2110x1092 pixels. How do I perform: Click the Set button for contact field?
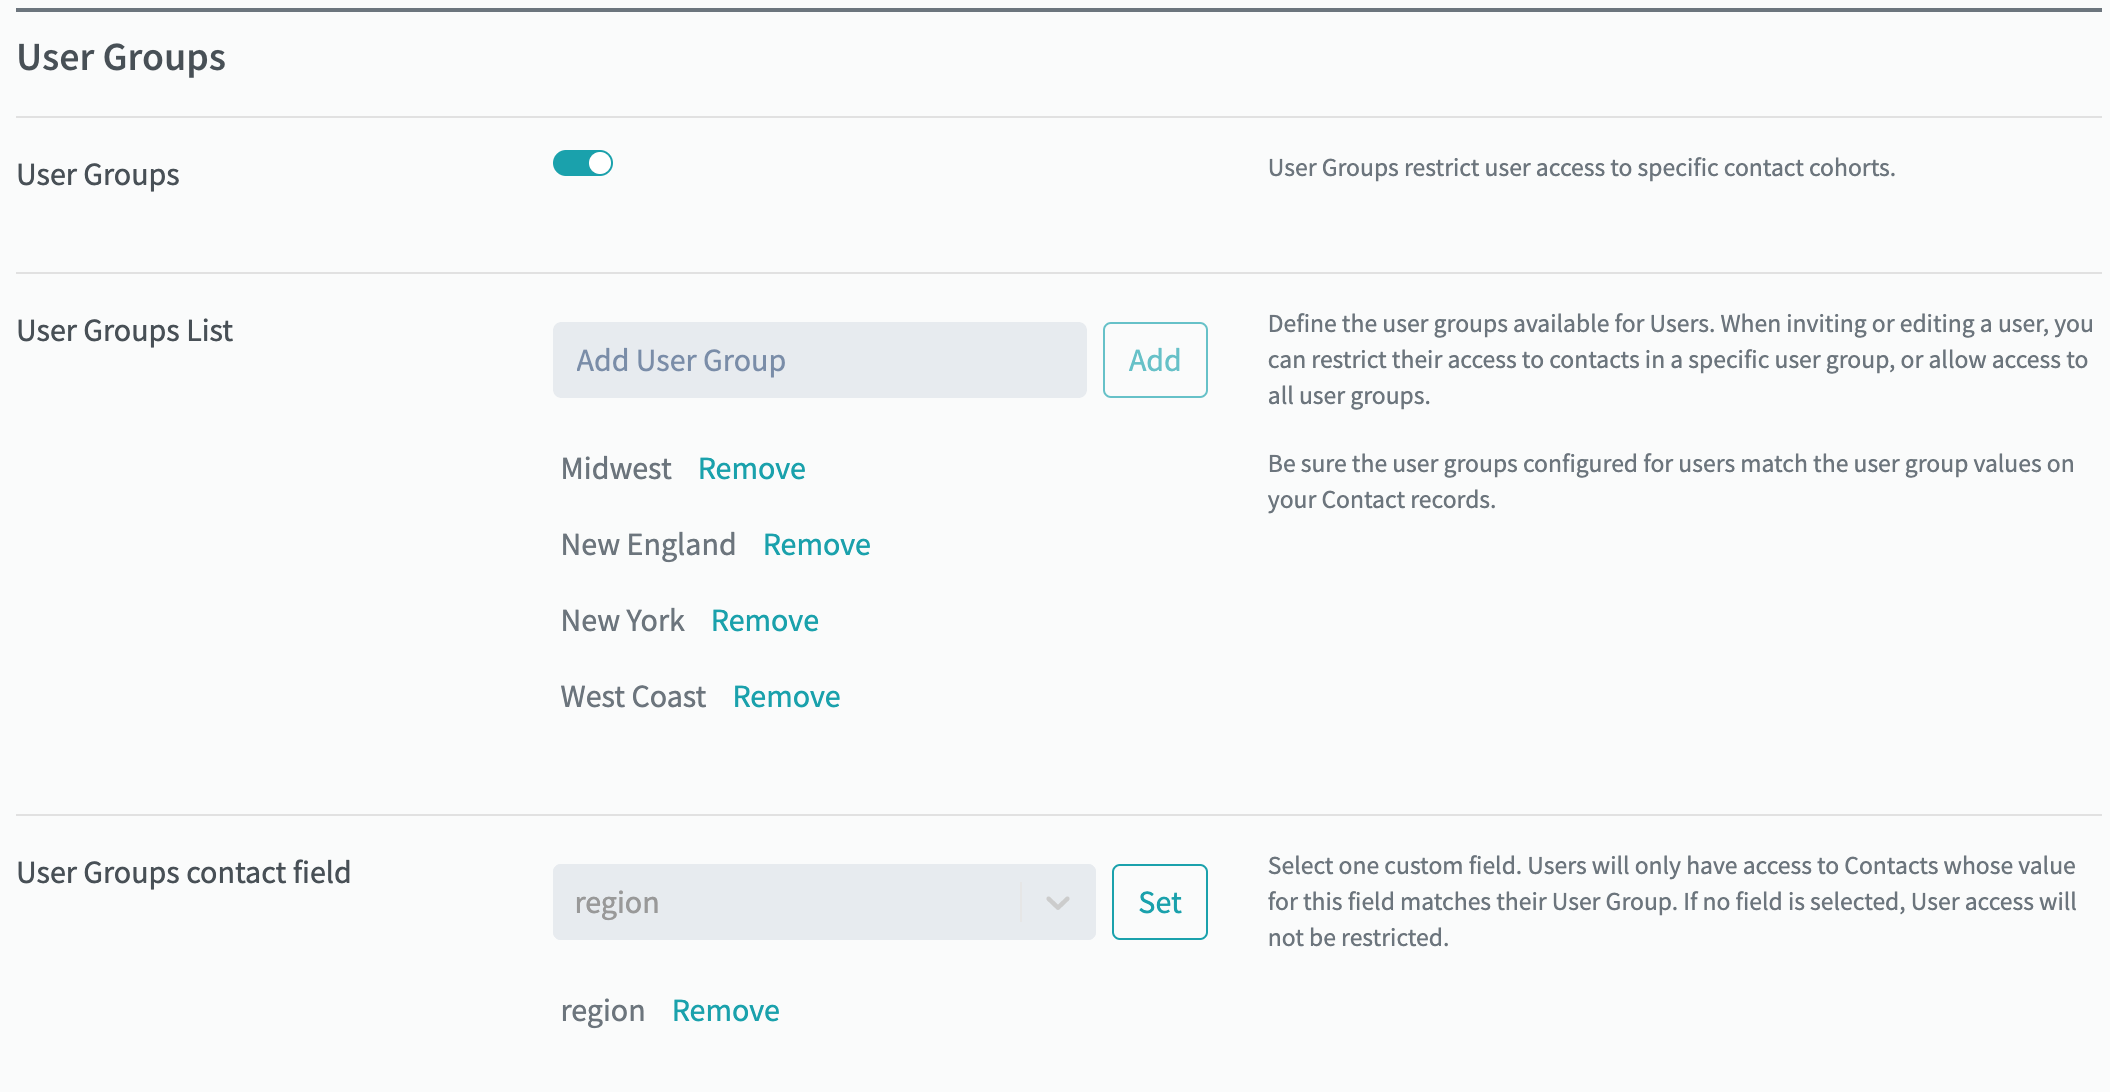(x=1159, y=902)
